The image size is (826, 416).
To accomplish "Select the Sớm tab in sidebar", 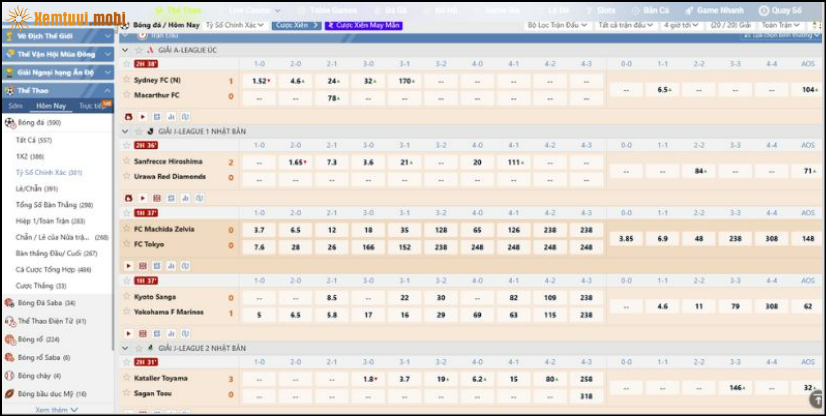I will (16, 105).
